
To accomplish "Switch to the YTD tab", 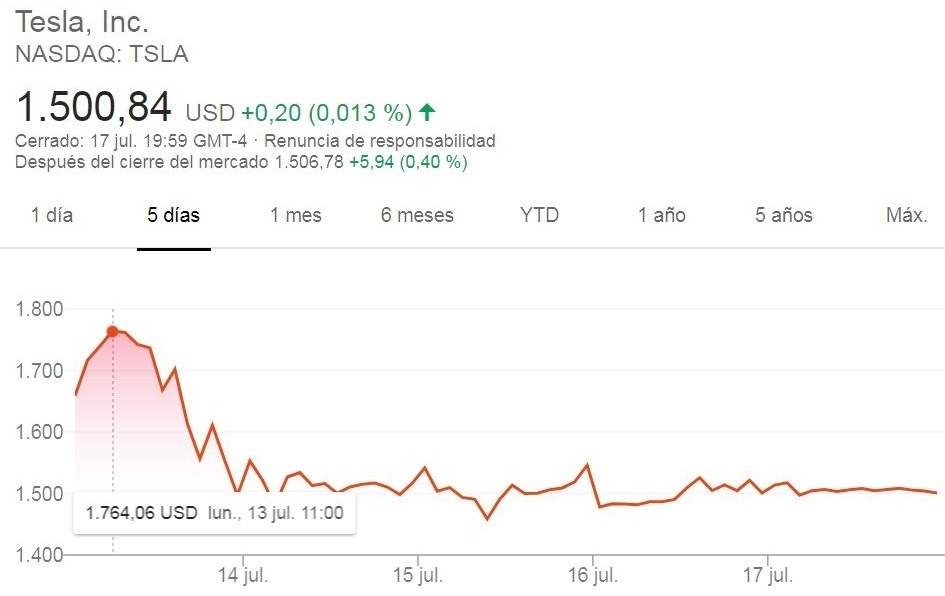I will [540, 215].
